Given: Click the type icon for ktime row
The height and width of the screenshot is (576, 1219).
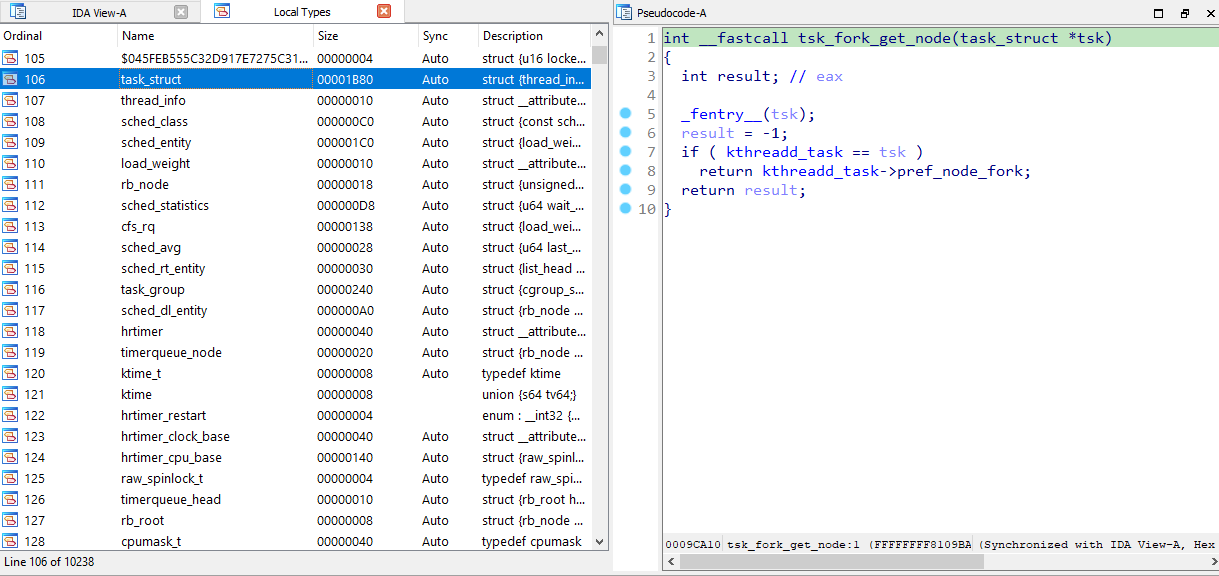Looking at the screenshot, I should point(10,394).
